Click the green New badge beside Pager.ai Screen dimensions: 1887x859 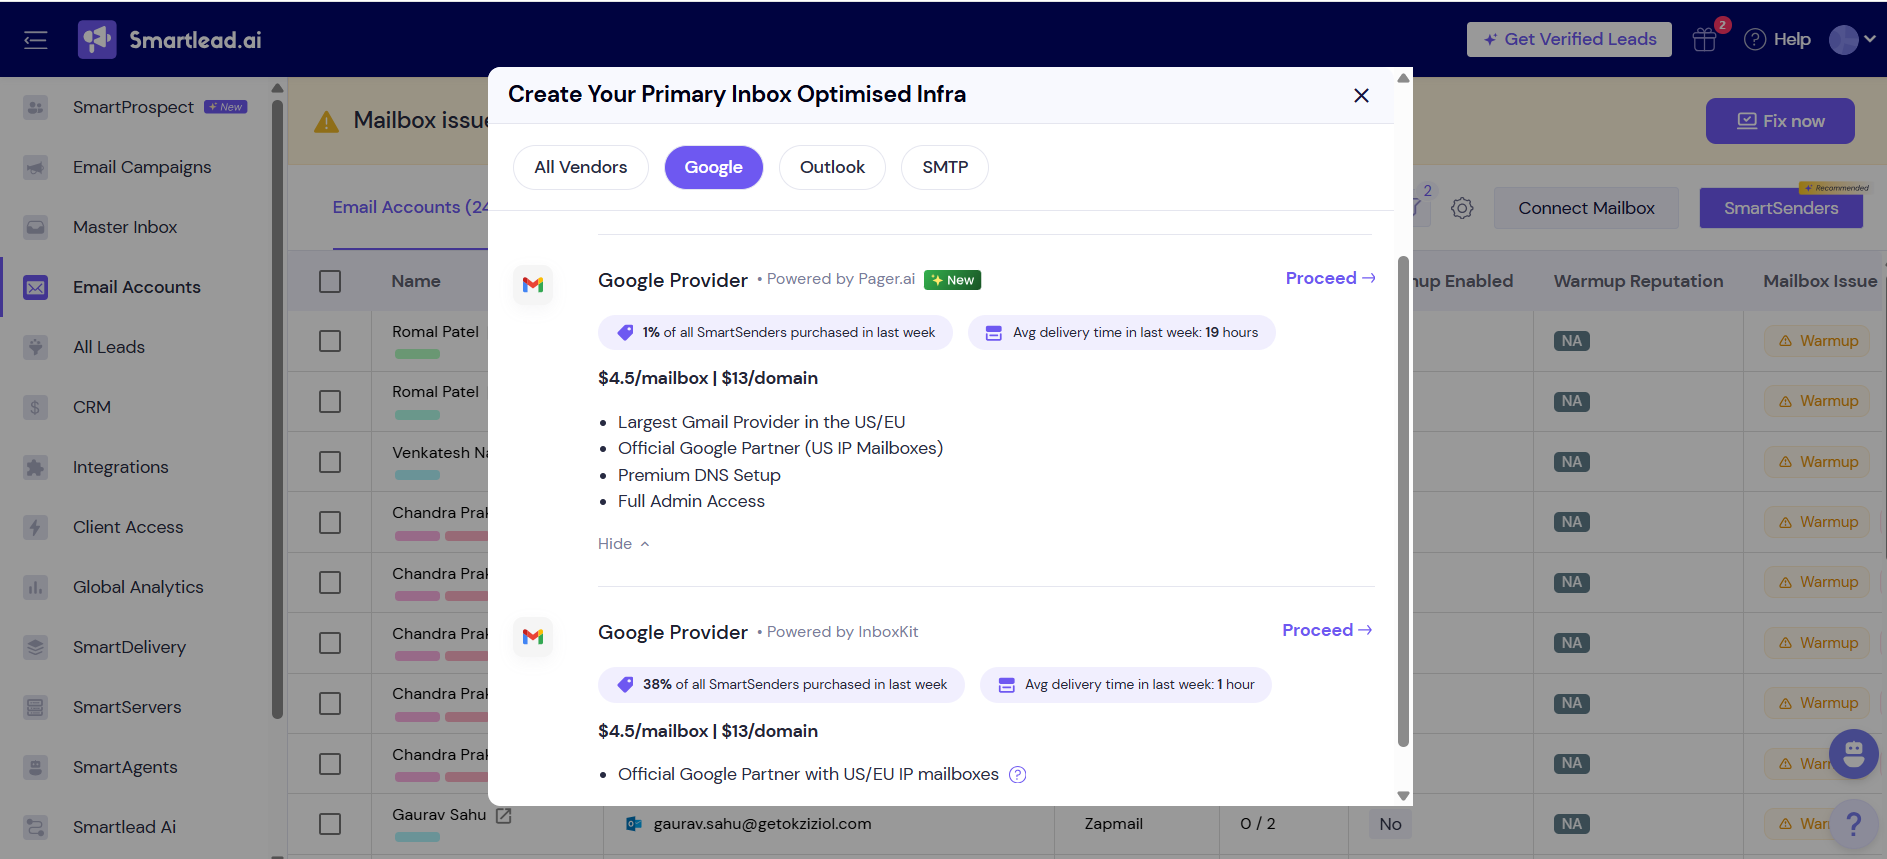point(952,280)
